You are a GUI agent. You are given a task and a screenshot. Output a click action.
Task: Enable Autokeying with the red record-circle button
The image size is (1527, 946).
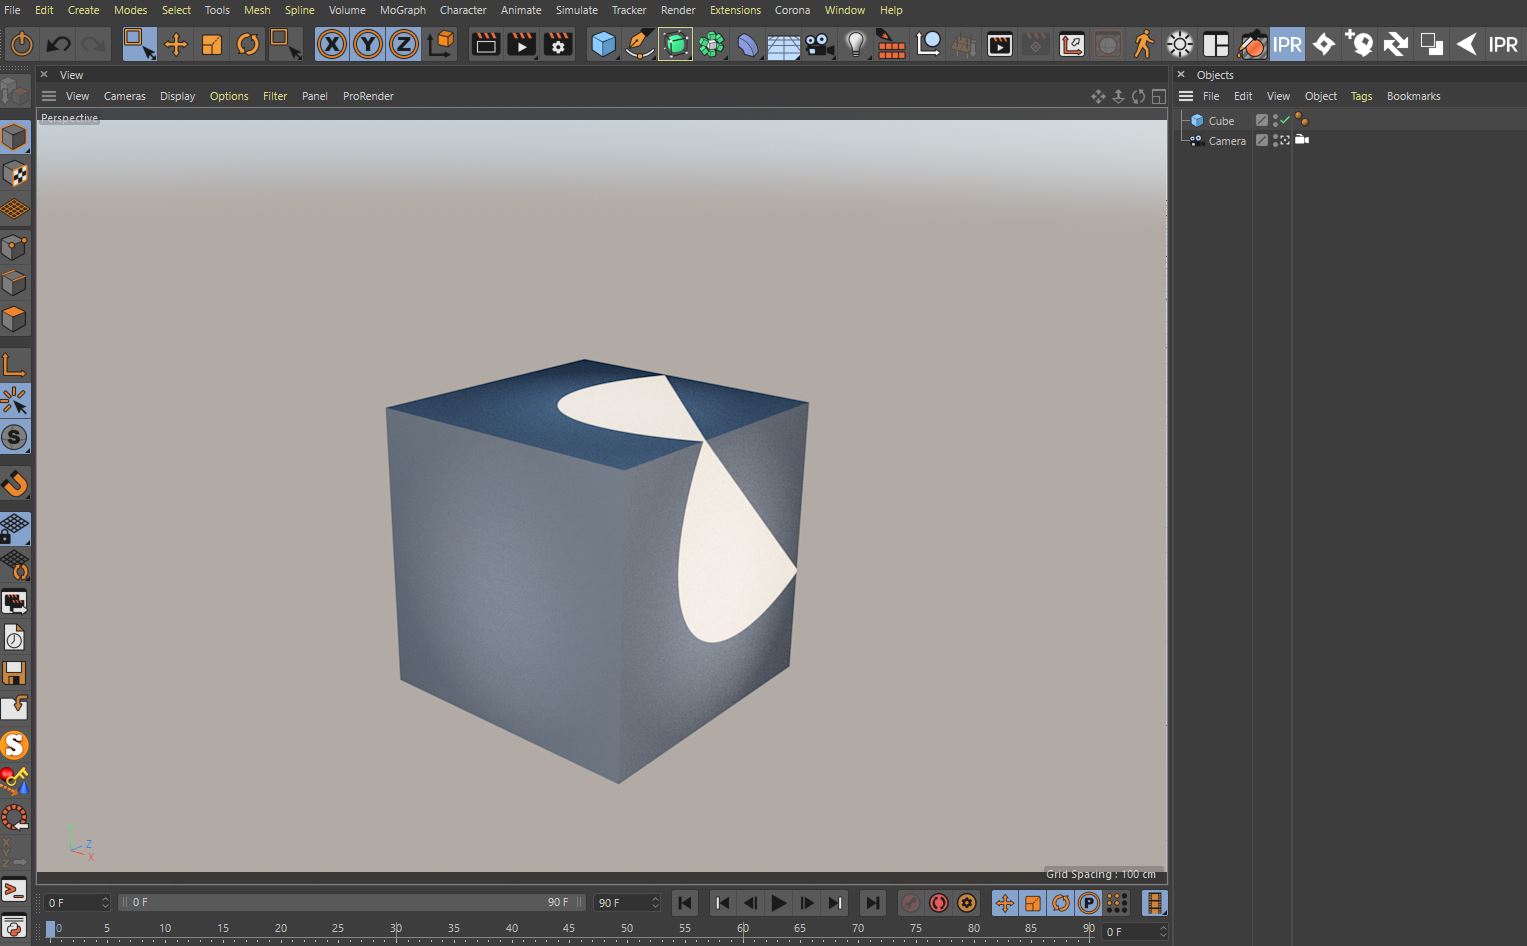click(x=938, y=903)
